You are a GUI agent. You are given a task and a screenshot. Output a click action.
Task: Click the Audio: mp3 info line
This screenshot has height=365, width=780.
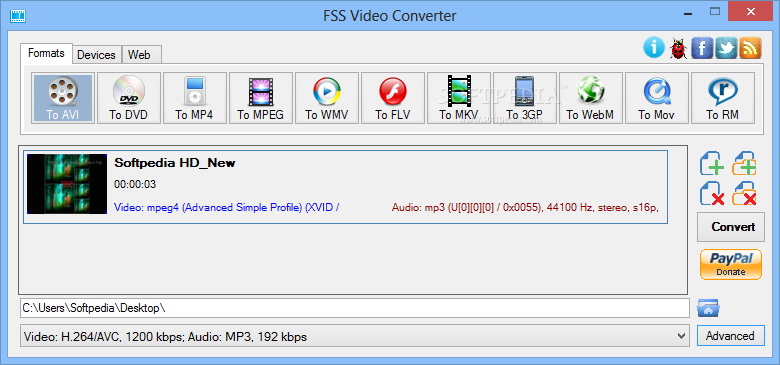pos(525,207)
